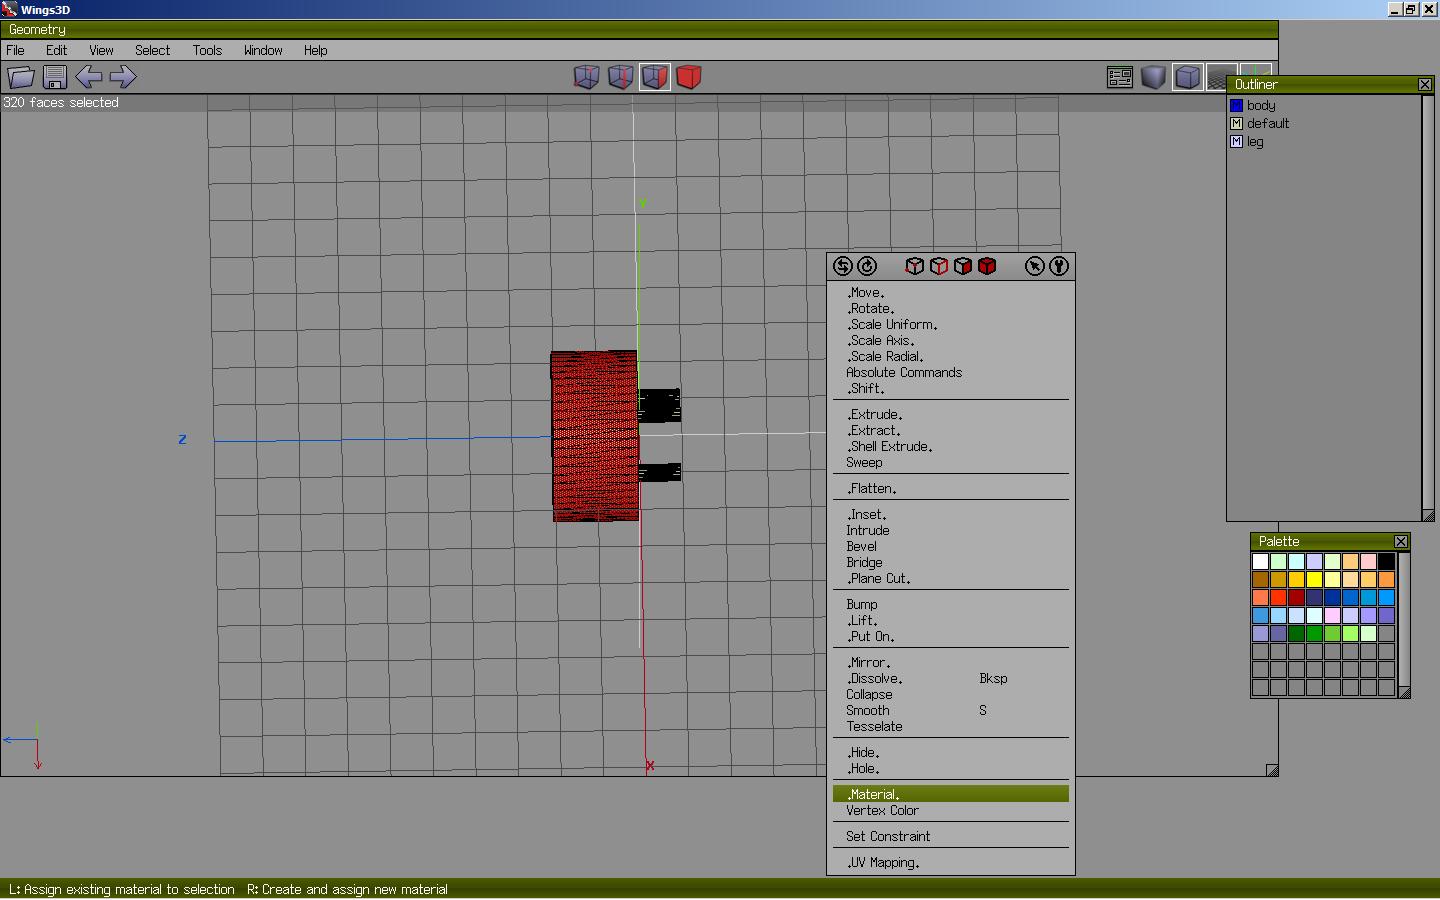Choose Smooth from the context menu
The image size is (1440, 900).
tap(868, 711)
